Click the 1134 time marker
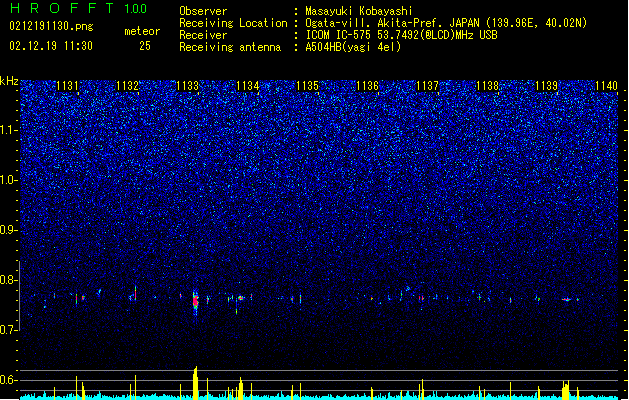Screen dimensions: 629x400 tap(248, 86)
